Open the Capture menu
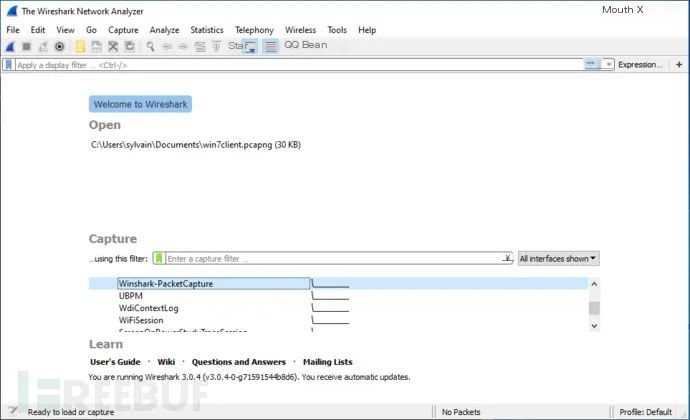This screenshot has height=420, width=690. coord(123,30)
